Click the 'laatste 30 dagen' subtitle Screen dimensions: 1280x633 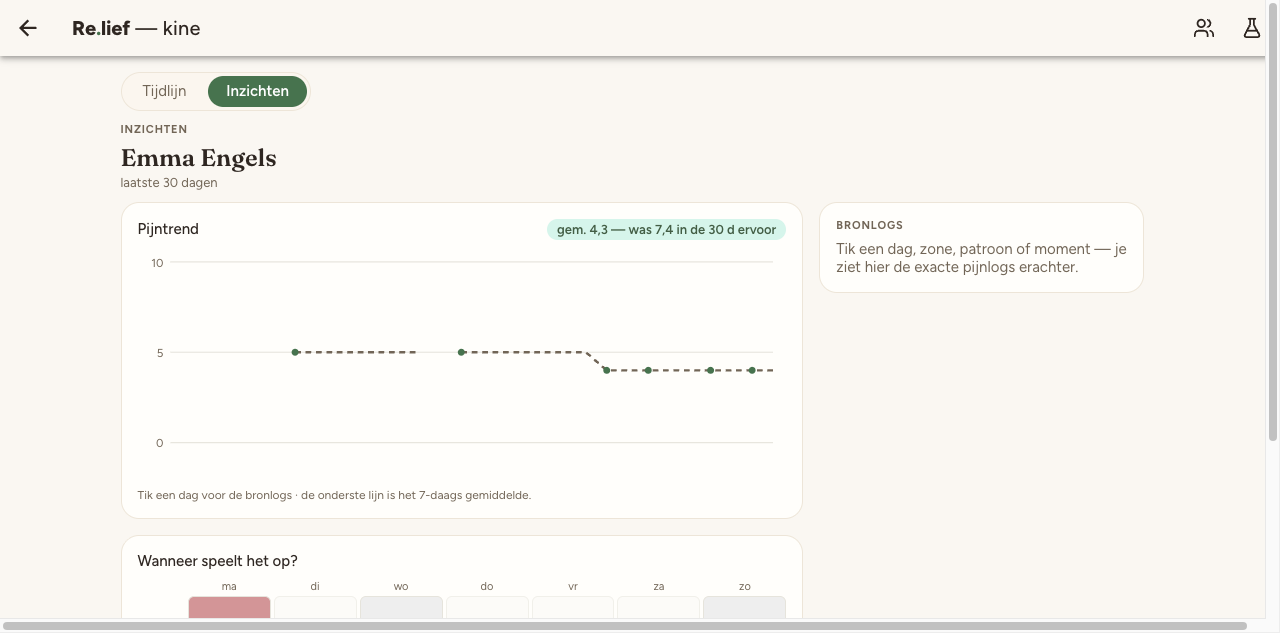coord(169,183)
